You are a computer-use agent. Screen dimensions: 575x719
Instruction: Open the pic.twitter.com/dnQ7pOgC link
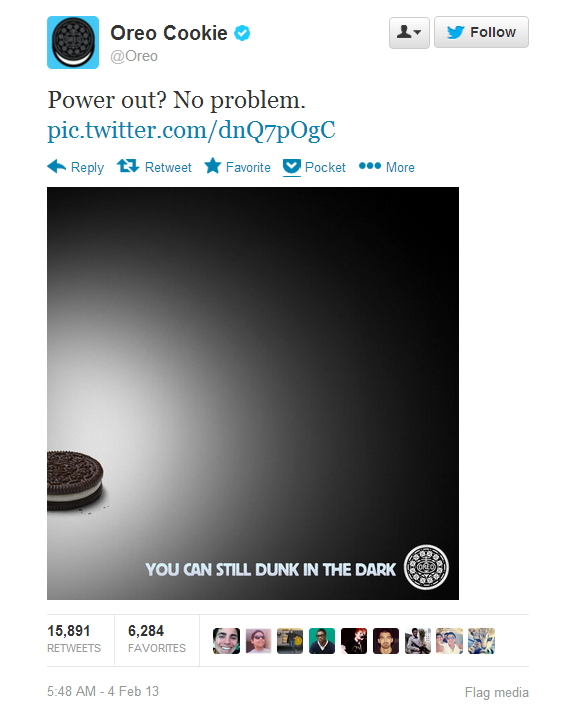[x=191, y=130]
